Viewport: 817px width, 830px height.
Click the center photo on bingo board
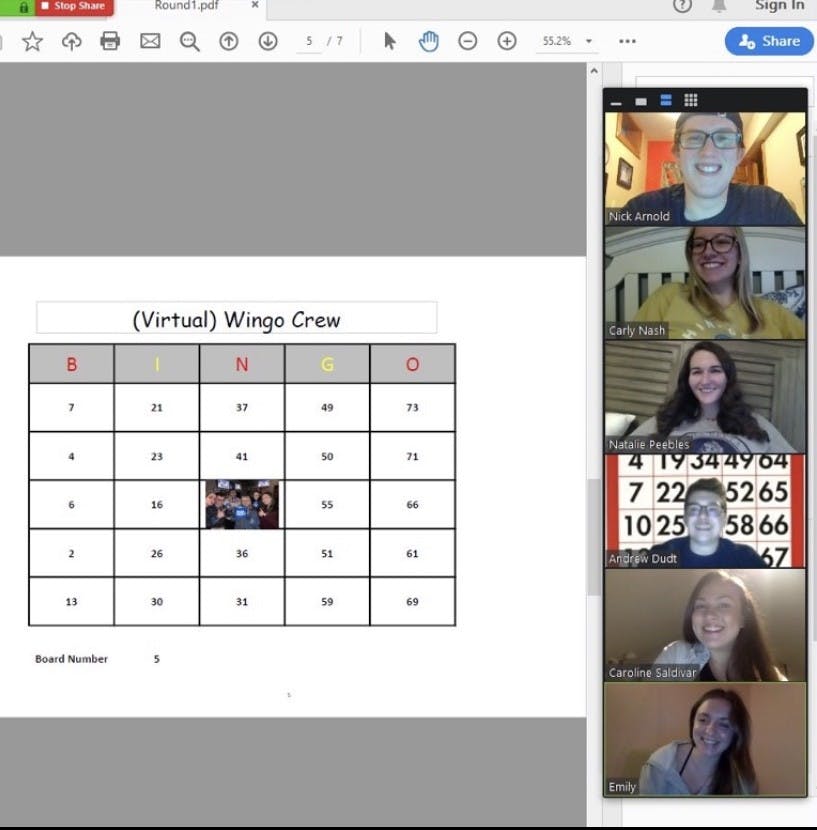pyautogui.click(x=242, y=504)
